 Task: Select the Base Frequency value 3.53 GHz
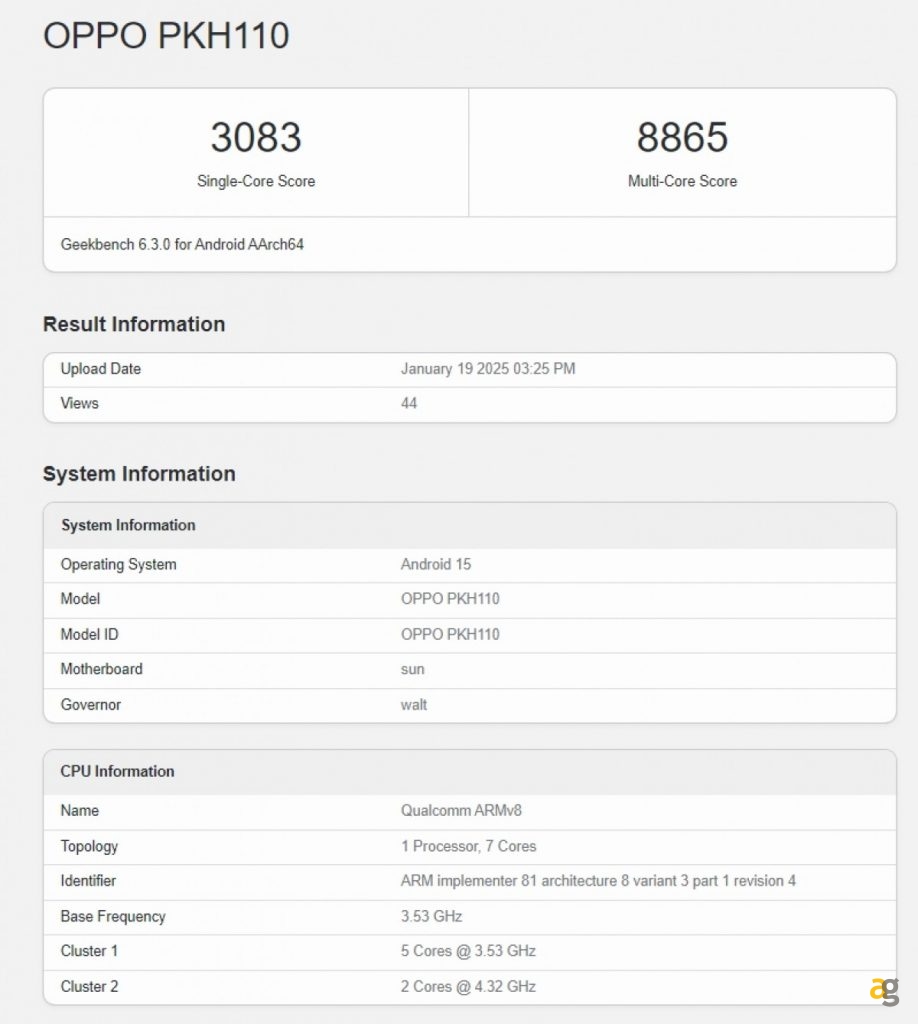point(432,916)
